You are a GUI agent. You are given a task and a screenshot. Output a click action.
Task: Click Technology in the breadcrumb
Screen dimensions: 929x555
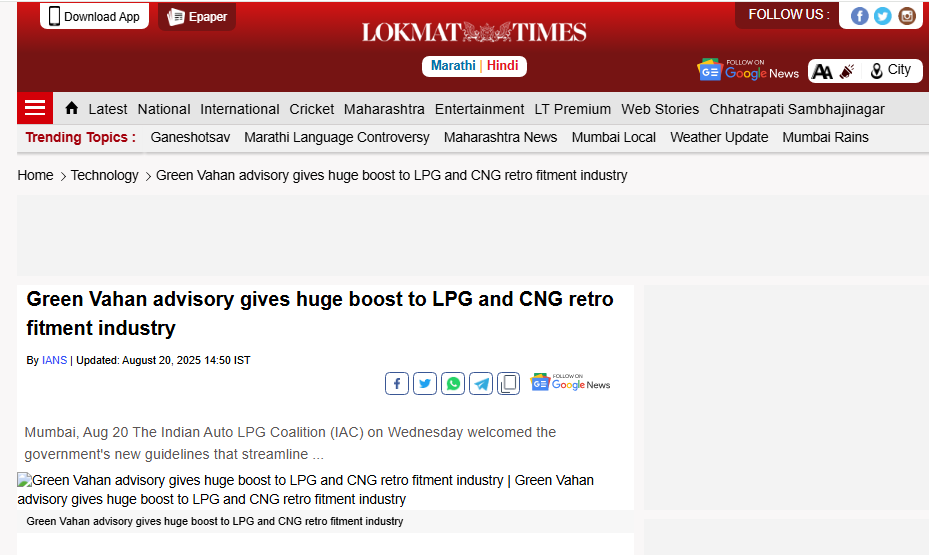pyautogui.click(x=104, y=175)
